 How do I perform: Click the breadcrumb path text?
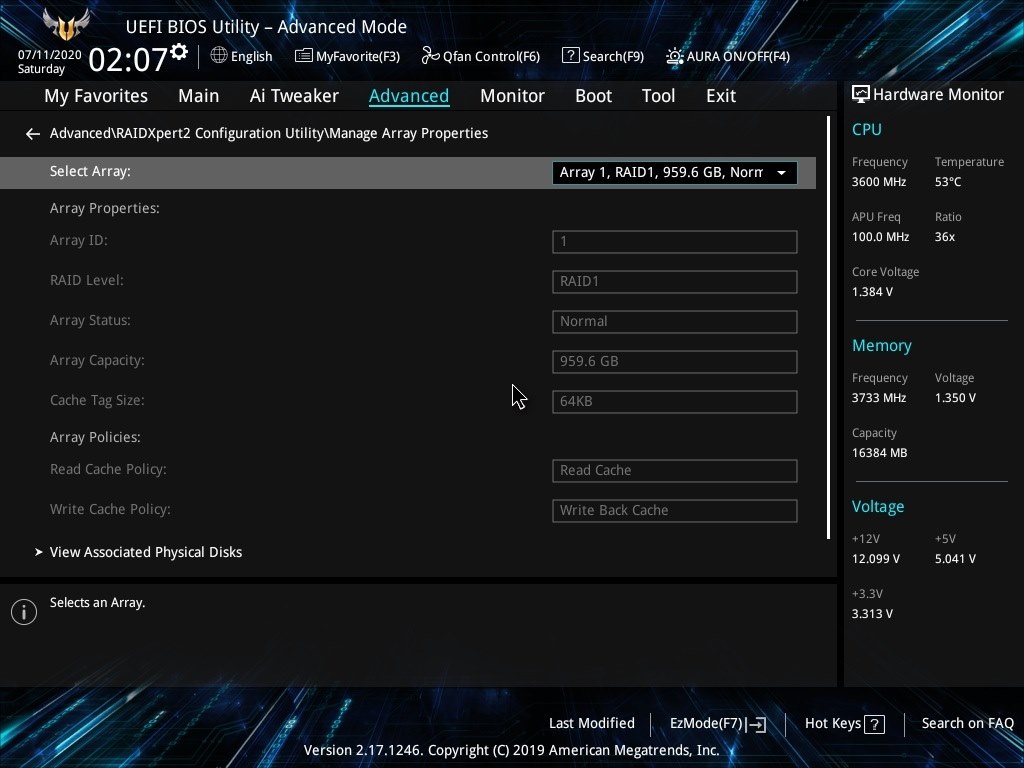(269, 133)
